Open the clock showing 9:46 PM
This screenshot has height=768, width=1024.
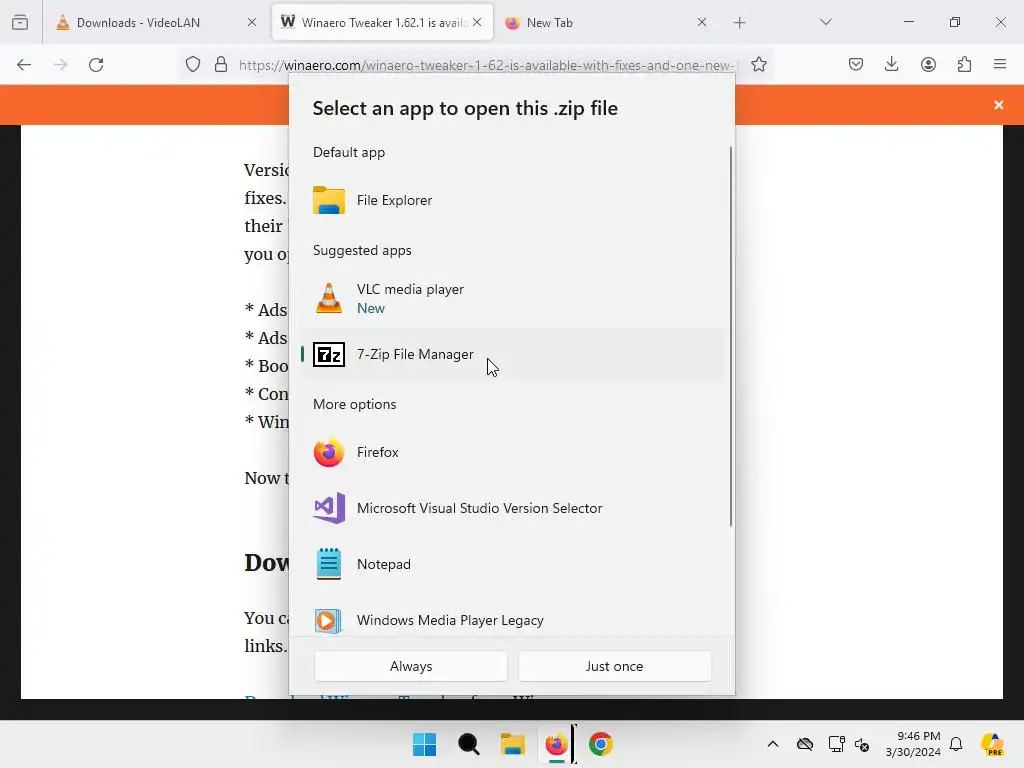(913, 744)
